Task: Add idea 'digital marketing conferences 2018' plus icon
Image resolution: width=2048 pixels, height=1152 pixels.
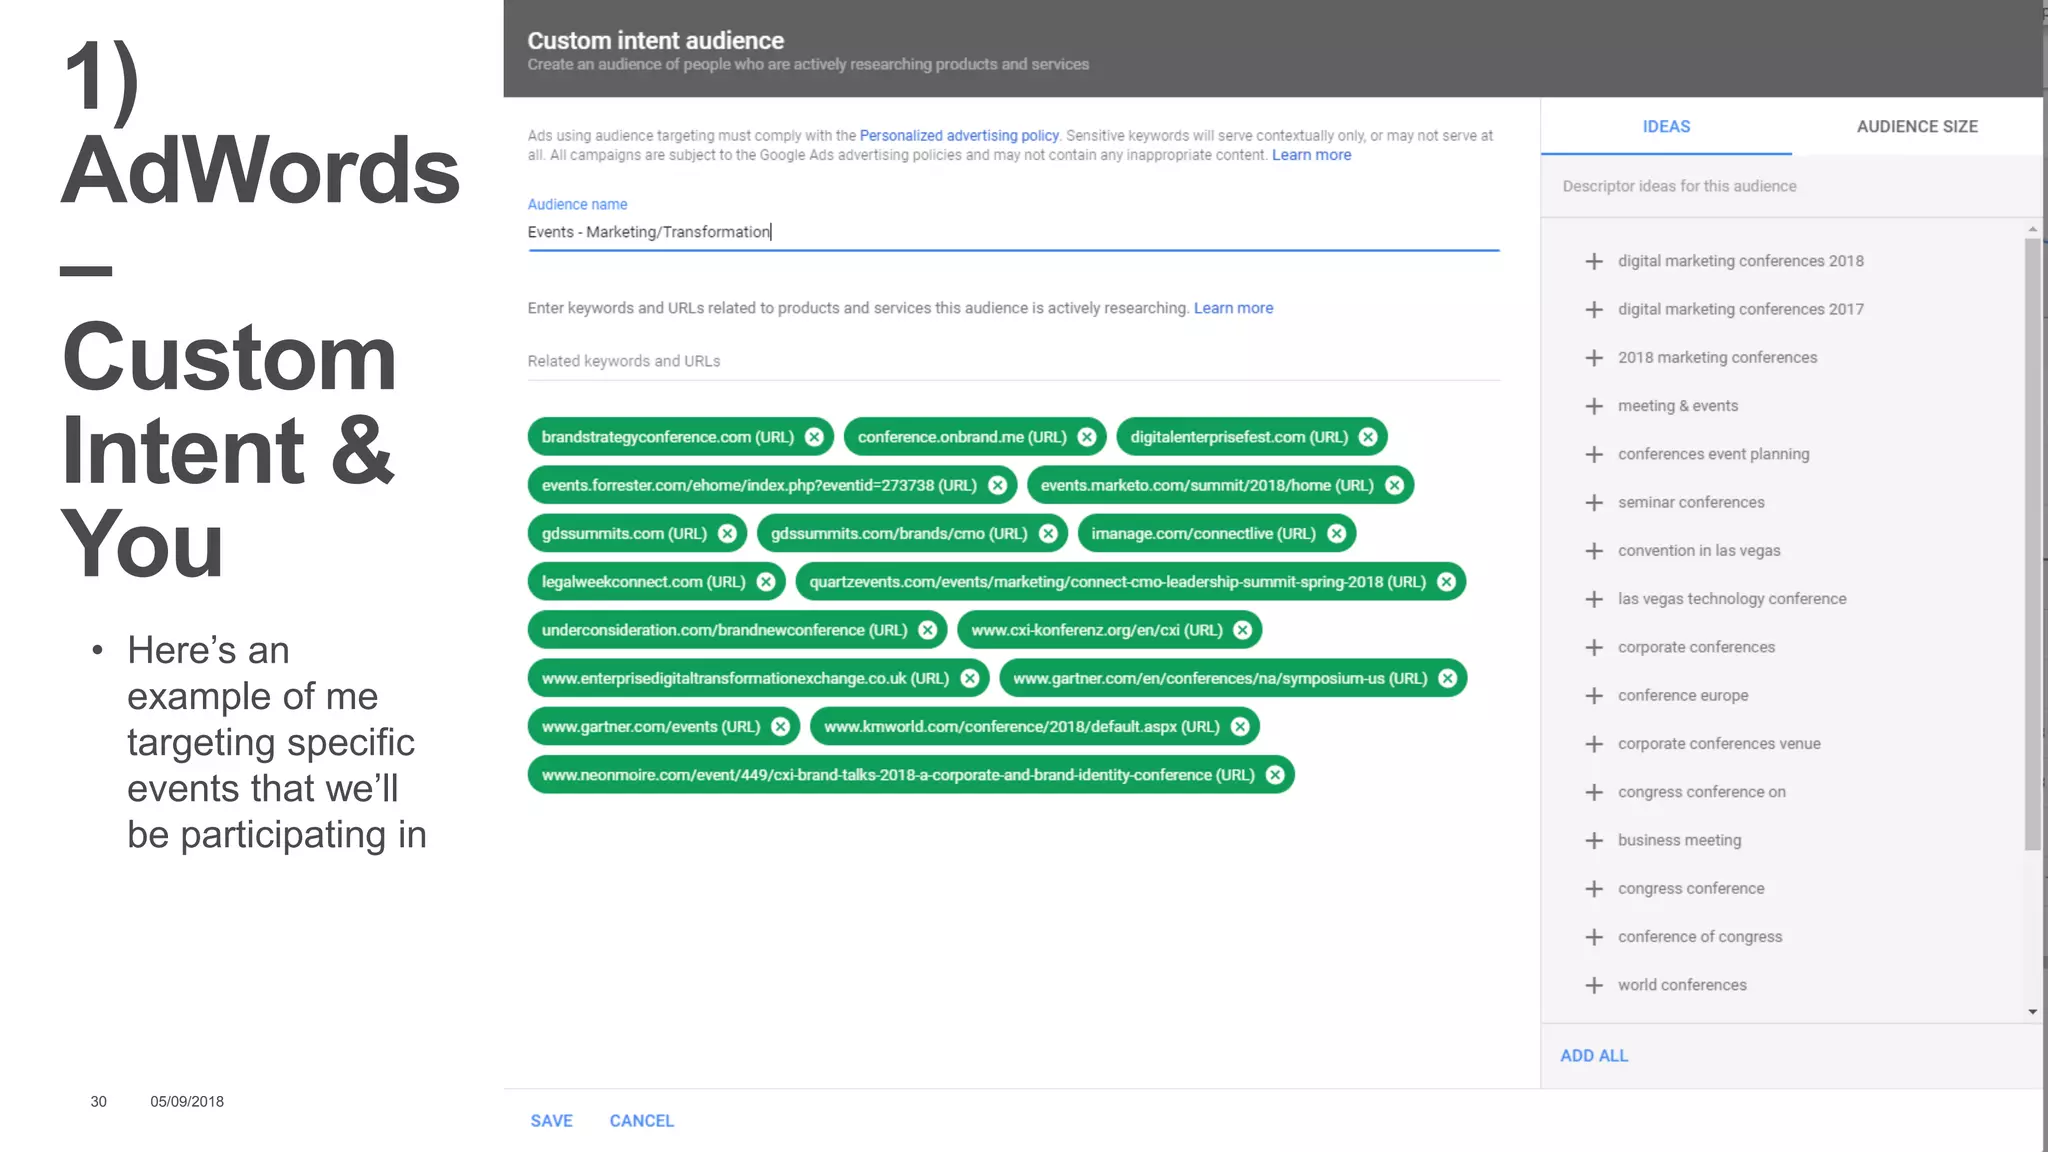Action: [x=1594, y=261]
